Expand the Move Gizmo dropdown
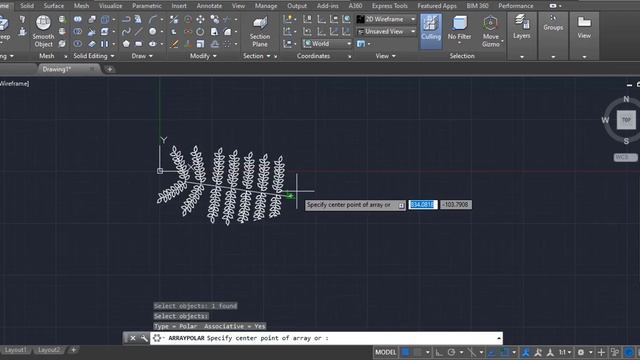Viewport: 640px width, 360px height. coord(502,40)
